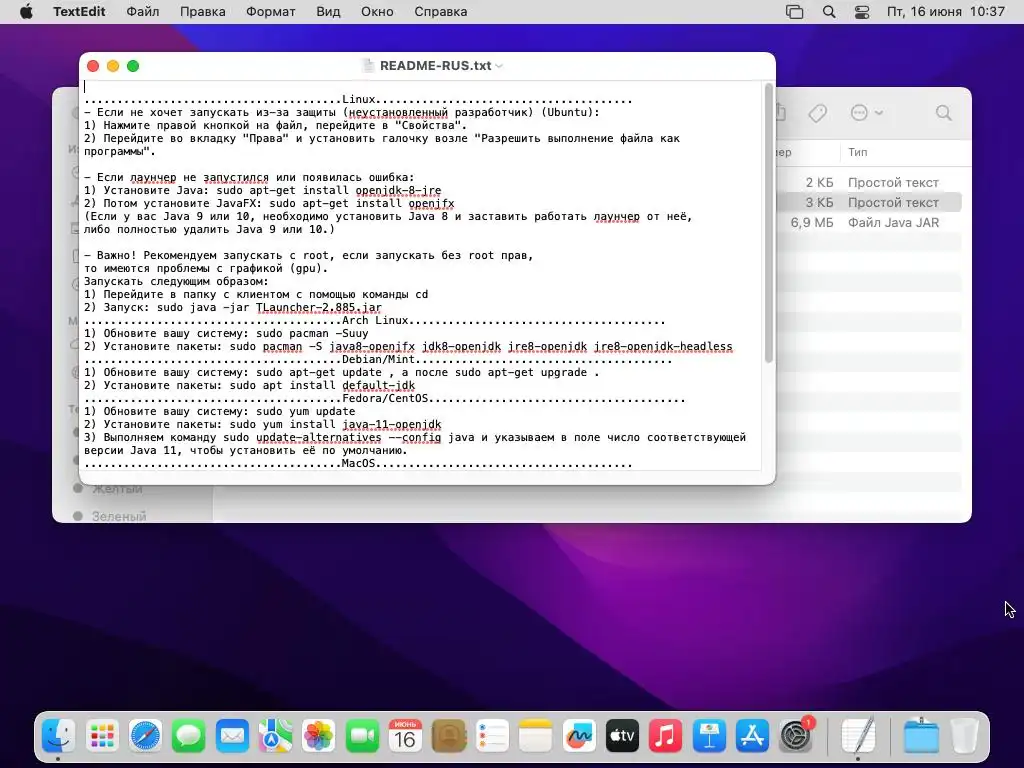Viewport: 1024px width, 768px height.
Task: Launch Safari from the Dock
Action: pyautogui.click(x=145, y=735)
